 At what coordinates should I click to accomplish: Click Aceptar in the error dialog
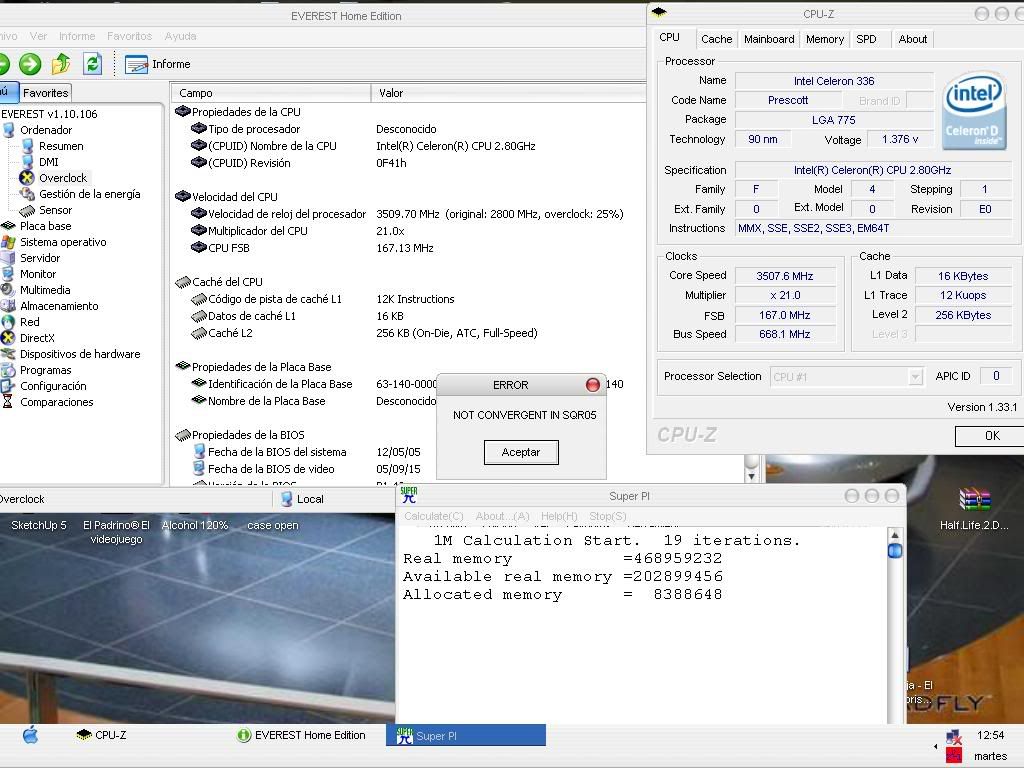[521, 452]
